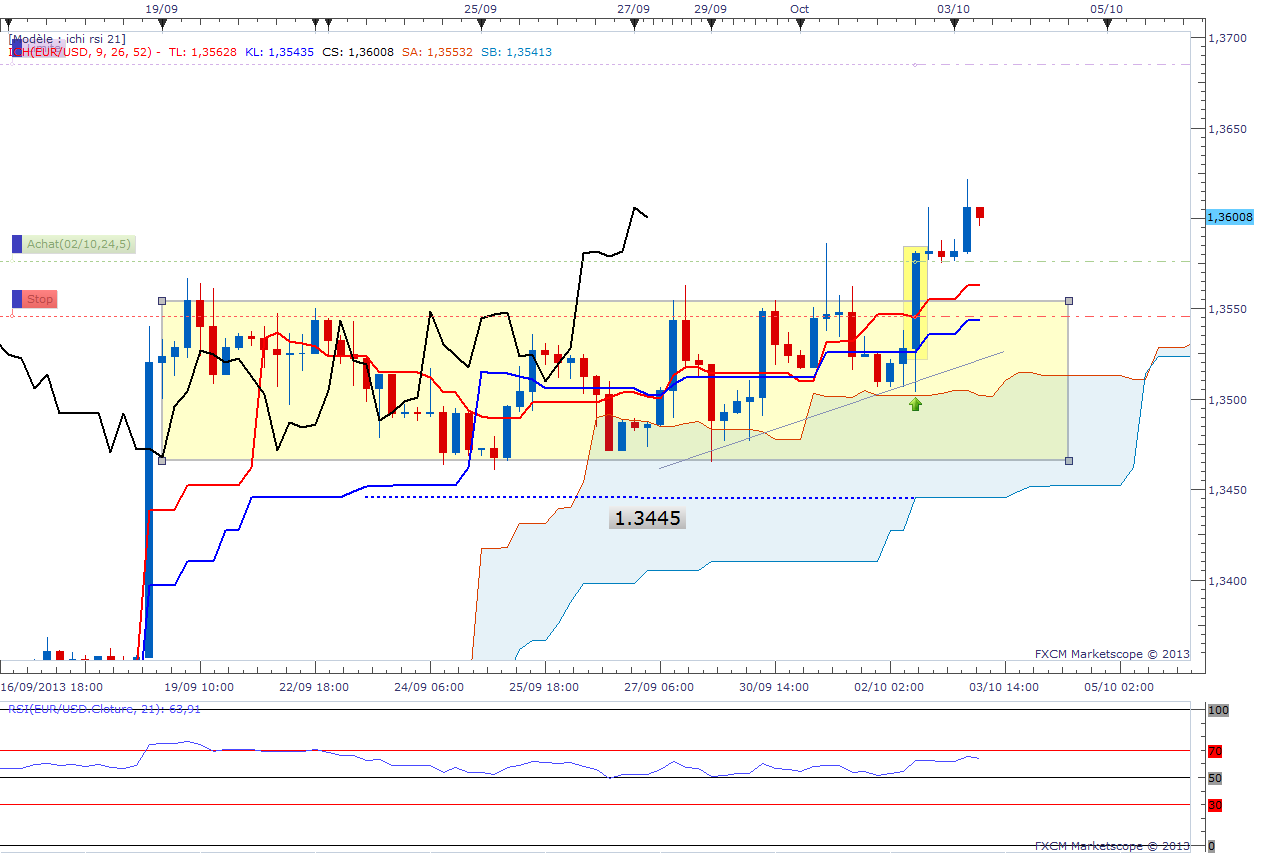Click the TL: 1,35628 legend value
The height and width of the screenshot is (854, 1263).
(x=204, y=52)
